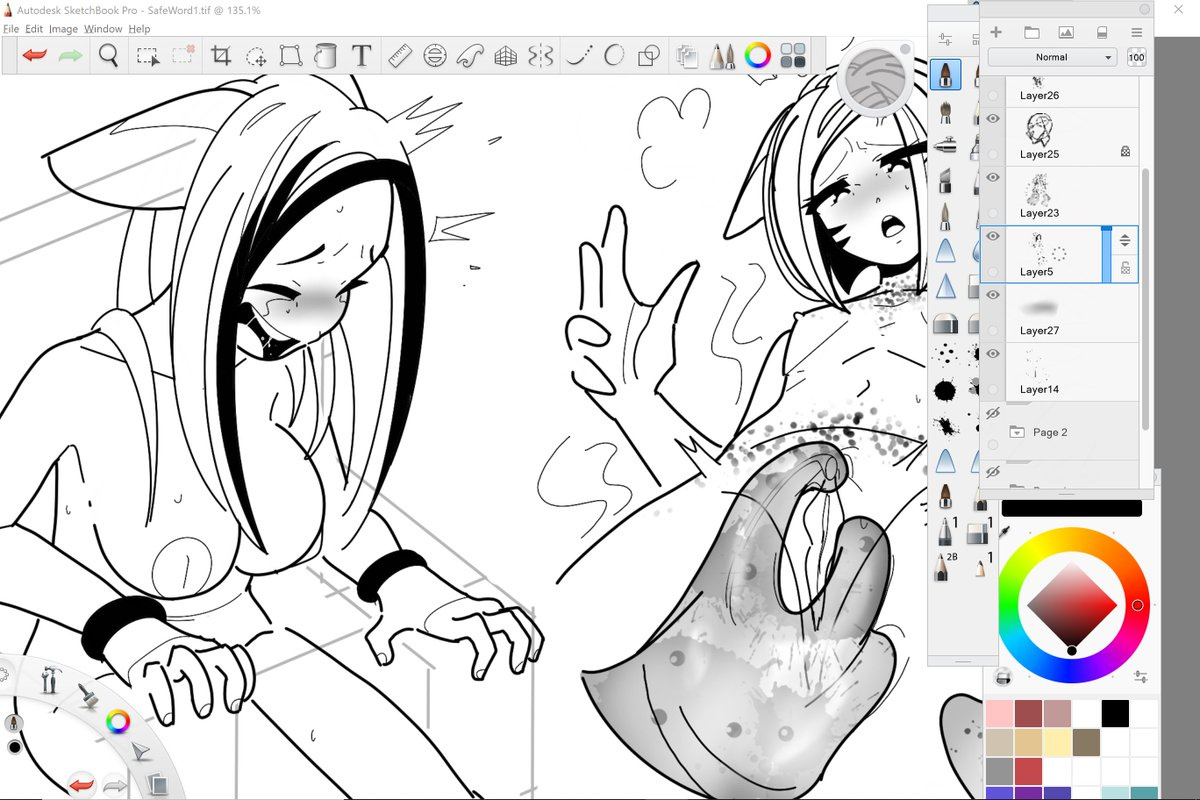Image resolution: width=1200 pixels, height=800 pixels.
Task: Select the Zoom magnifier tool
Action: pyautogui.click(x=109, y=56)
